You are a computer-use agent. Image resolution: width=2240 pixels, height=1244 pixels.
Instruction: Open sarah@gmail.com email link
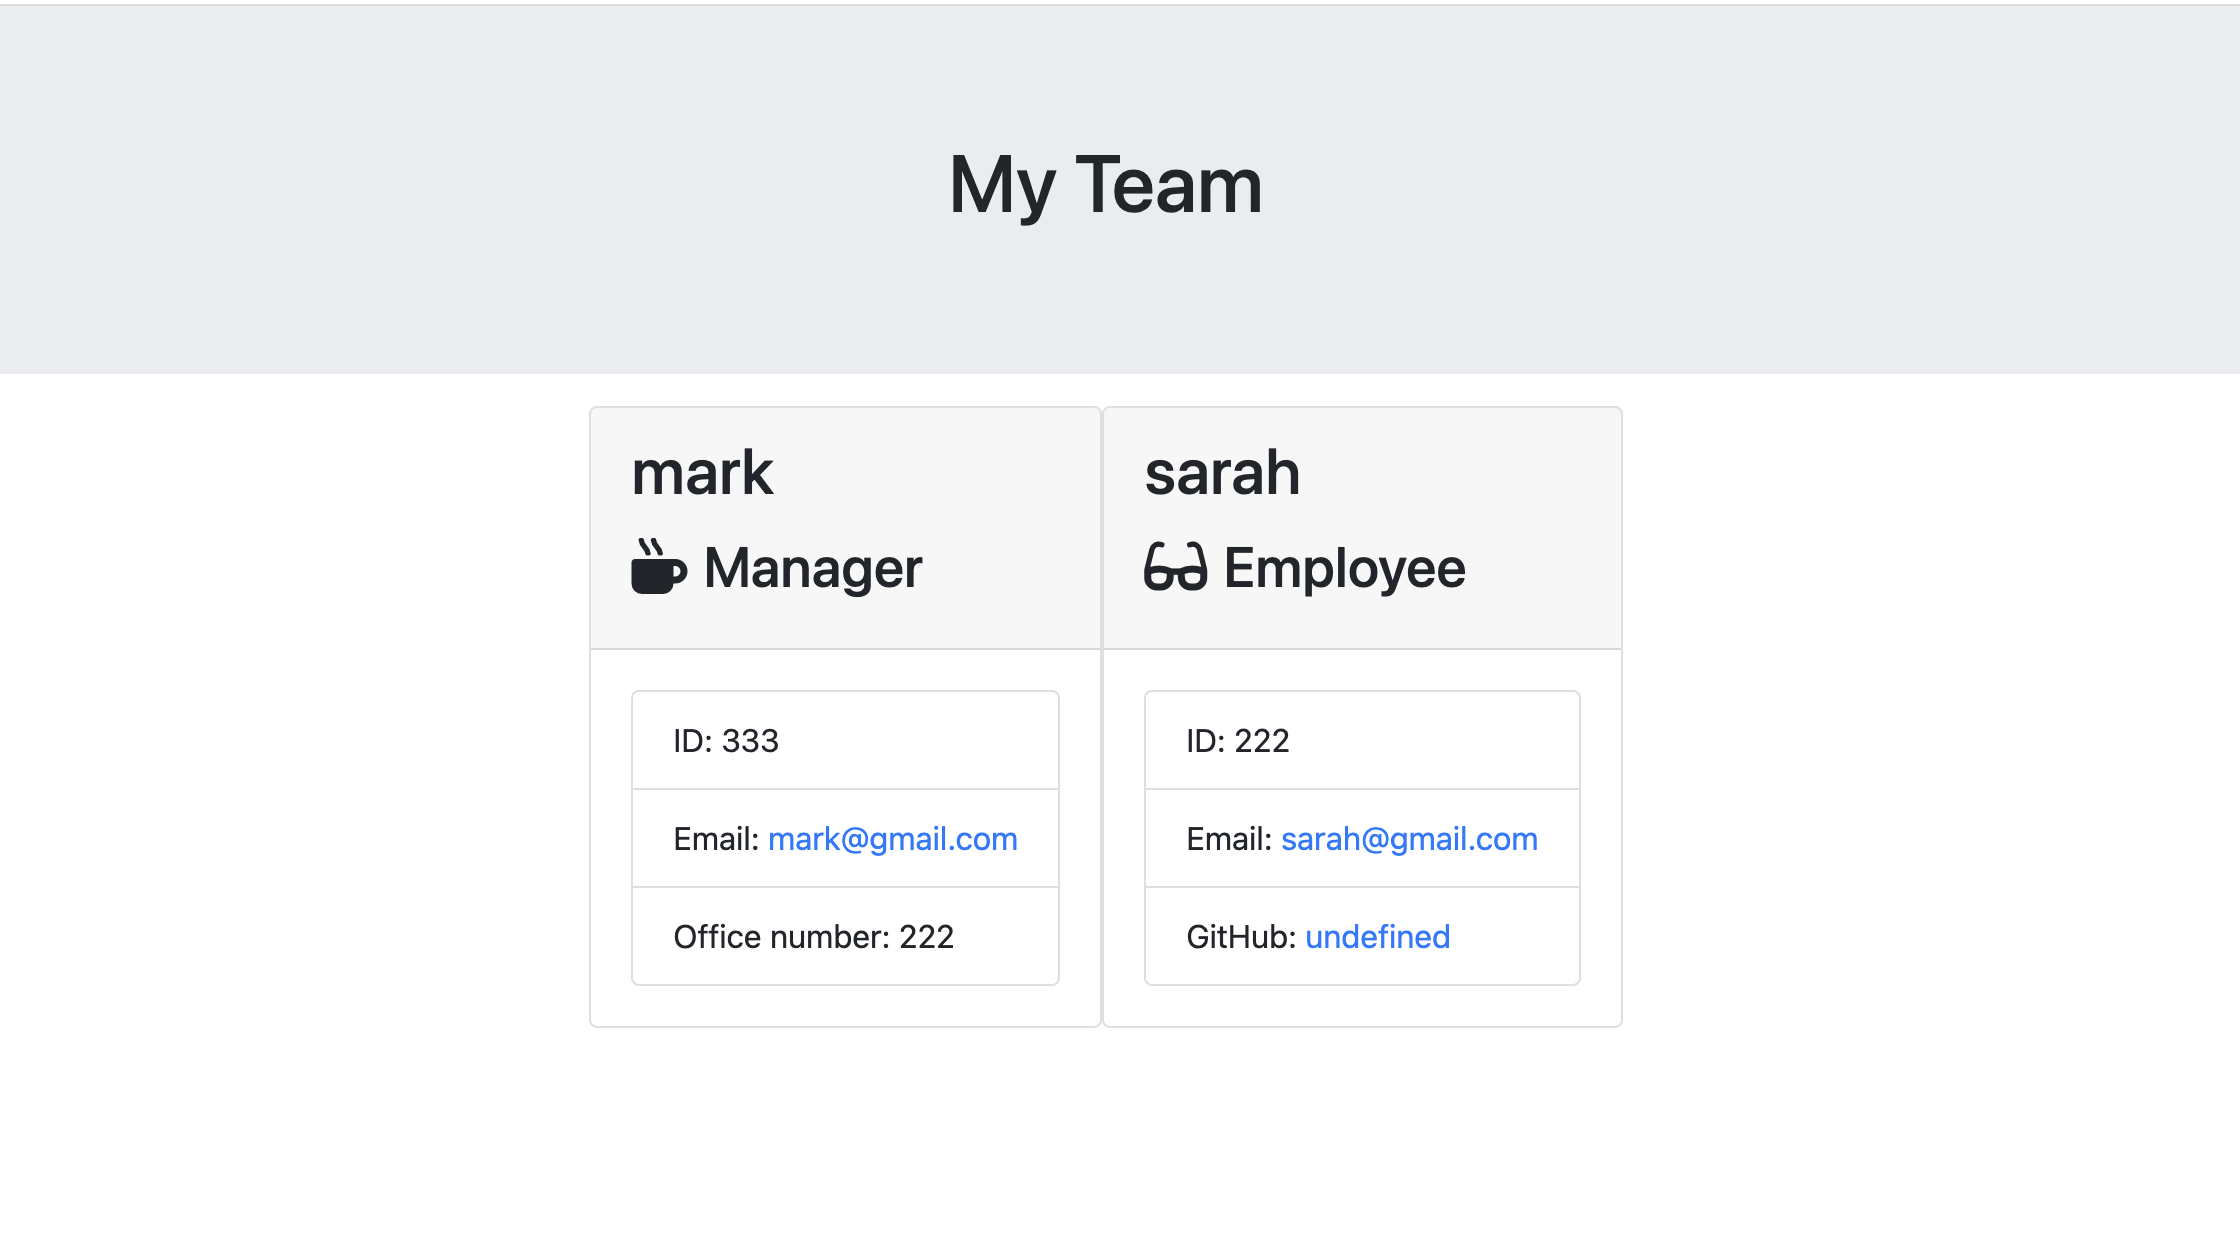(x=1409, y=838)
